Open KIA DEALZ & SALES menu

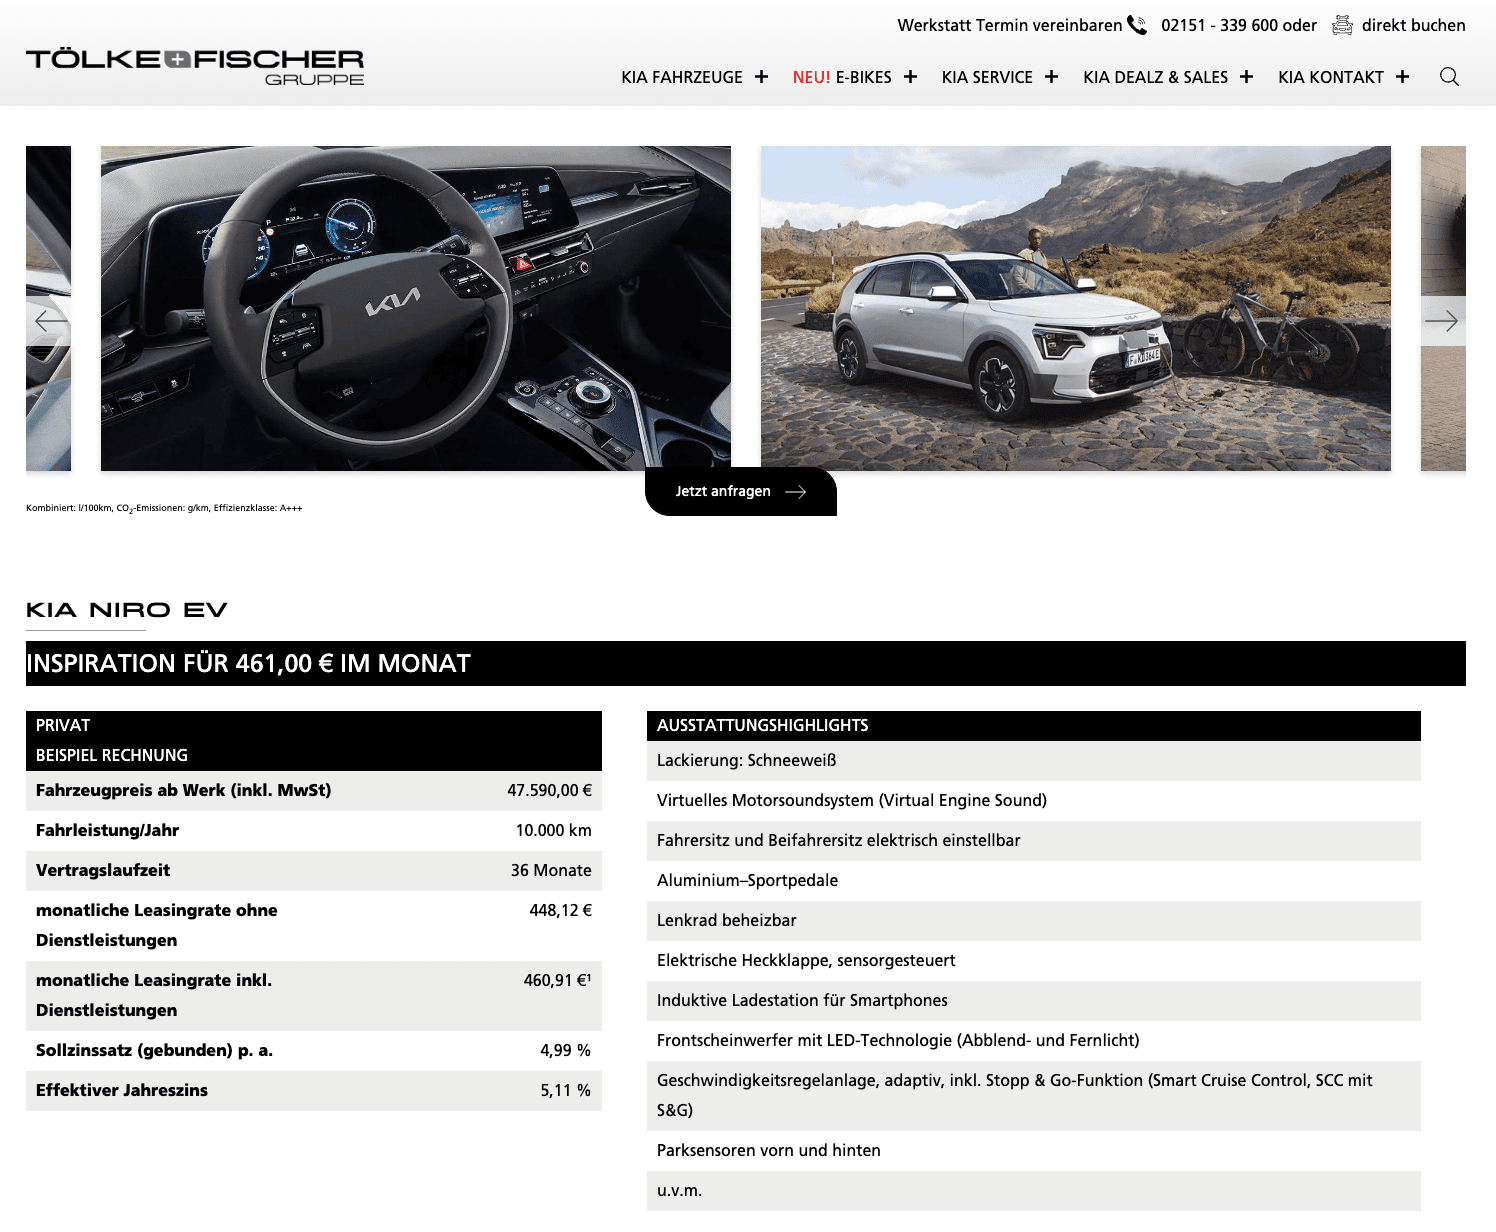tap(1155, 77)
